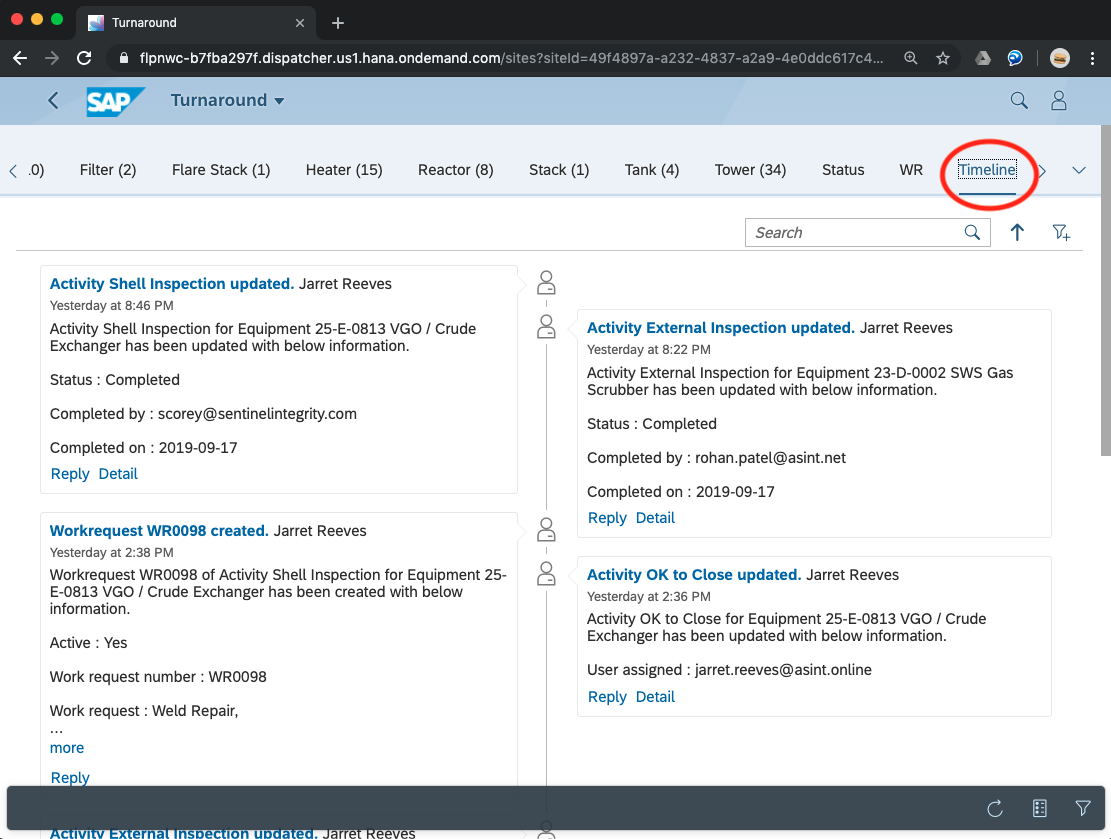Switch to the Stack (1) tab
The image size is (1111, 839).
(x=559, y=170)
